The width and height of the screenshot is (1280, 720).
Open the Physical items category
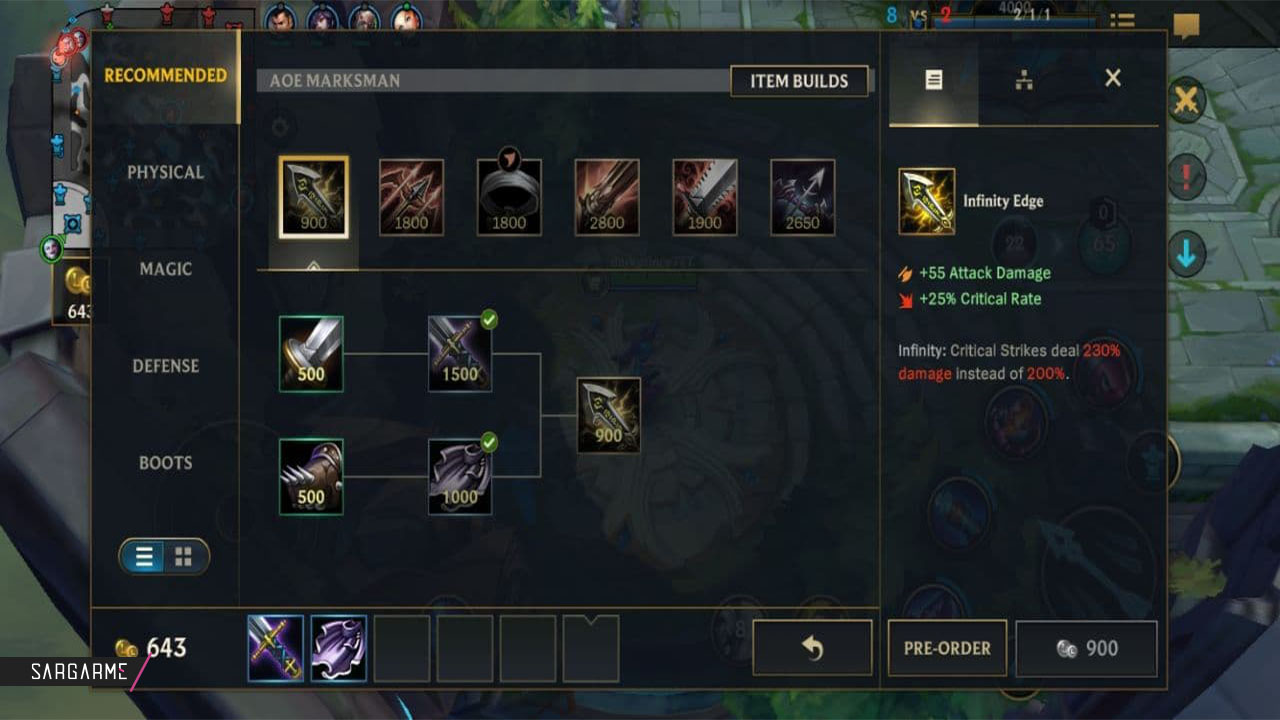[165, 172]
